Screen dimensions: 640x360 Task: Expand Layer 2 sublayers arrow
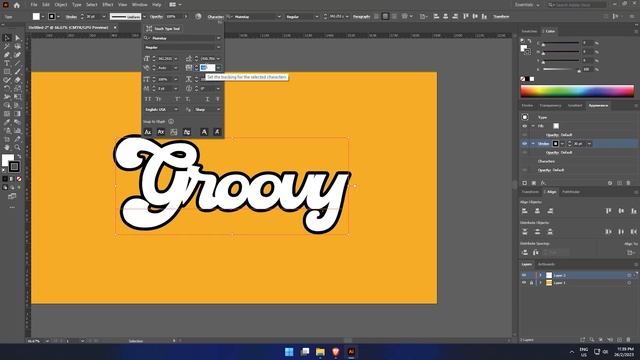(x=540, y=275)
